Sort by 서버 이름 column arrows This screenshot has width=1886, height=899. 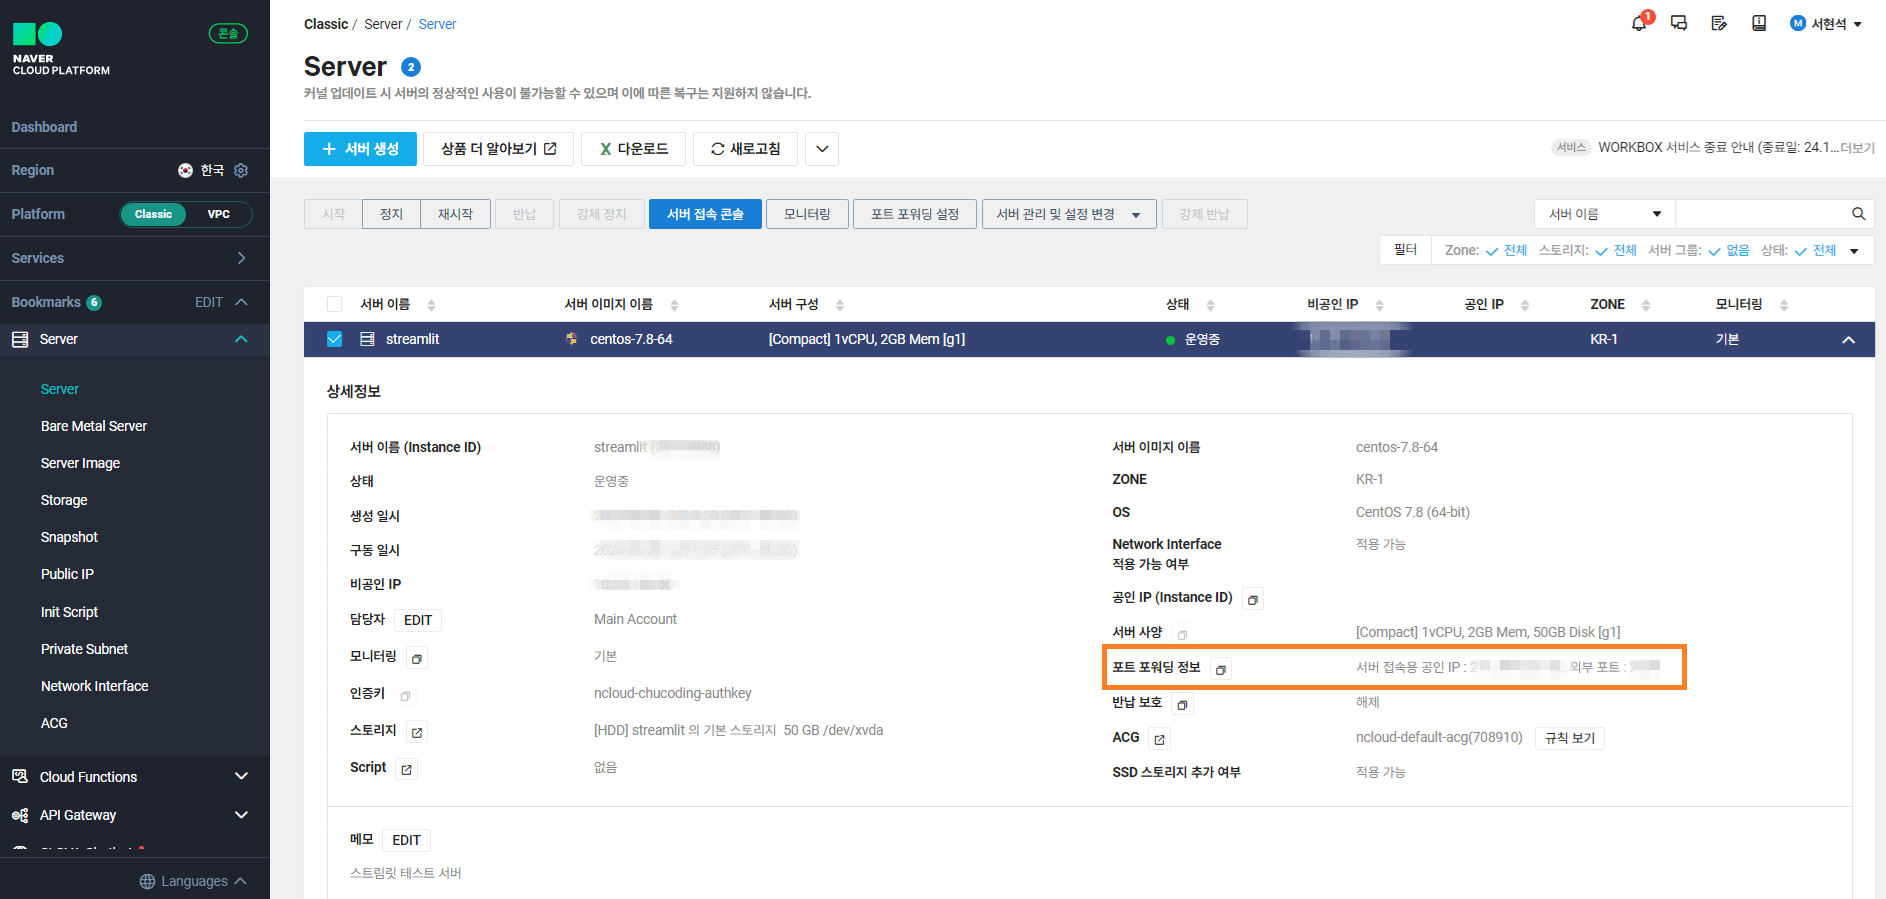click(x=431, y=305)
